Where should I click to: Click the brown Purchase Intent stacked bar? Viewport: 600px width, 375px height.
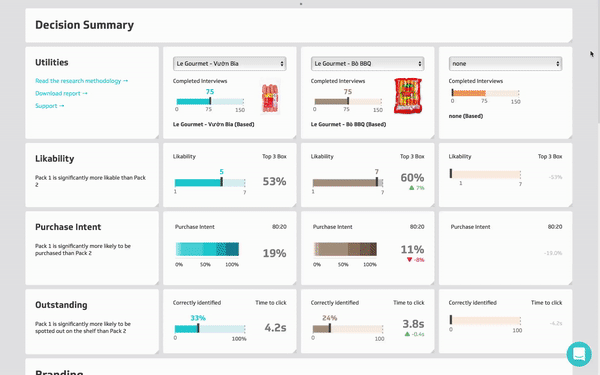click(x=345, y=249)
